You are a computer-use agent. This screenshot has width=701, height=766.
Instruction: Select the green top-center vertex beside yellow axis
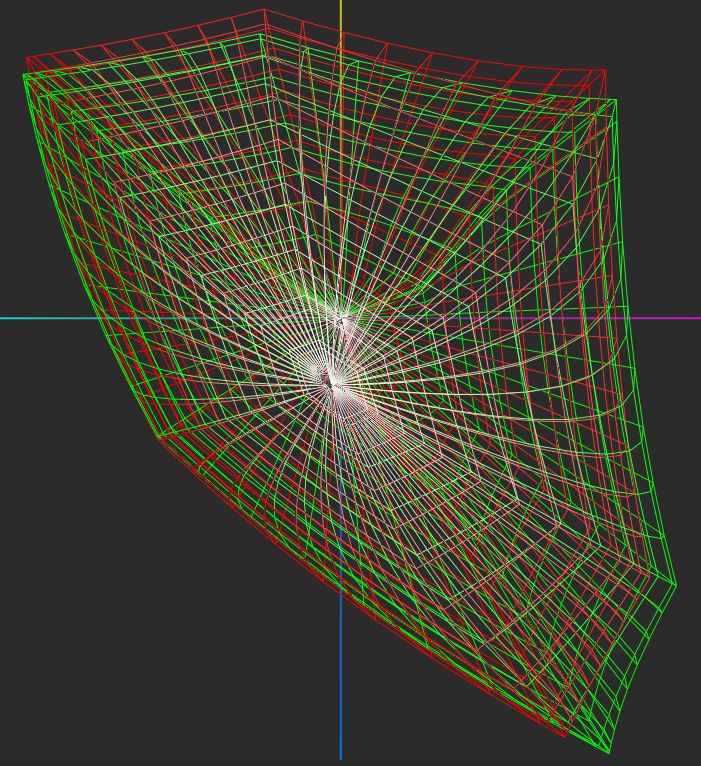tap(262, 35)
